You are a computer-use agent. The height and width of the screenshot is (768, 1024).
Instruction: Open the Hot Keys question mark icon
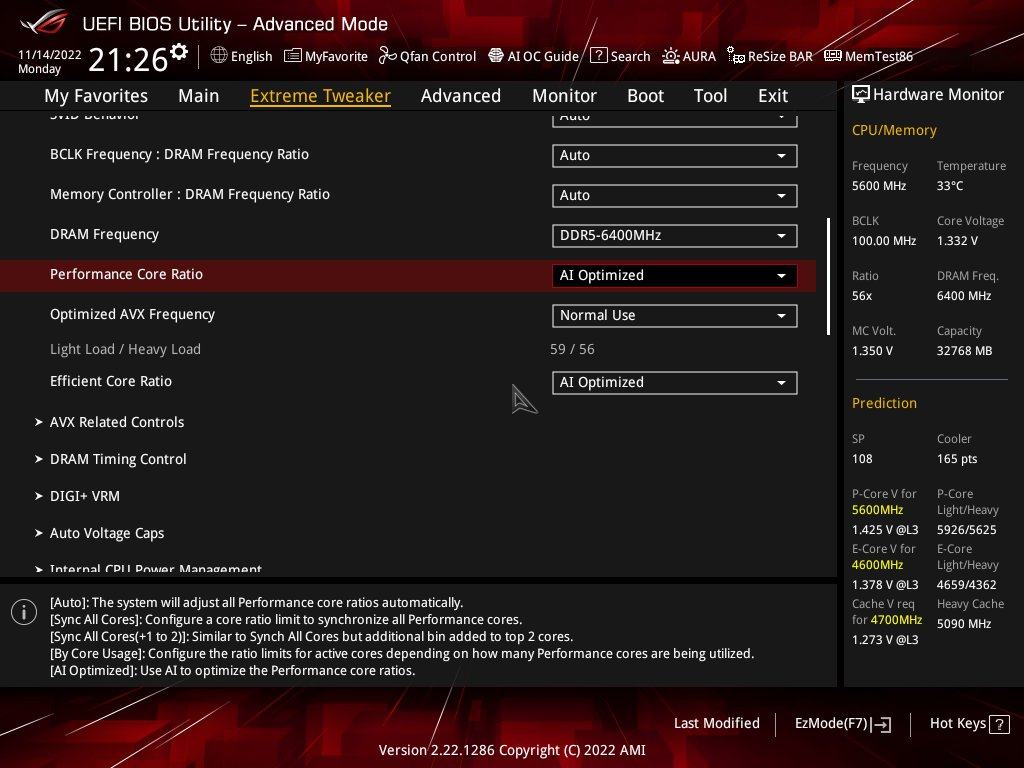(999, 724)
